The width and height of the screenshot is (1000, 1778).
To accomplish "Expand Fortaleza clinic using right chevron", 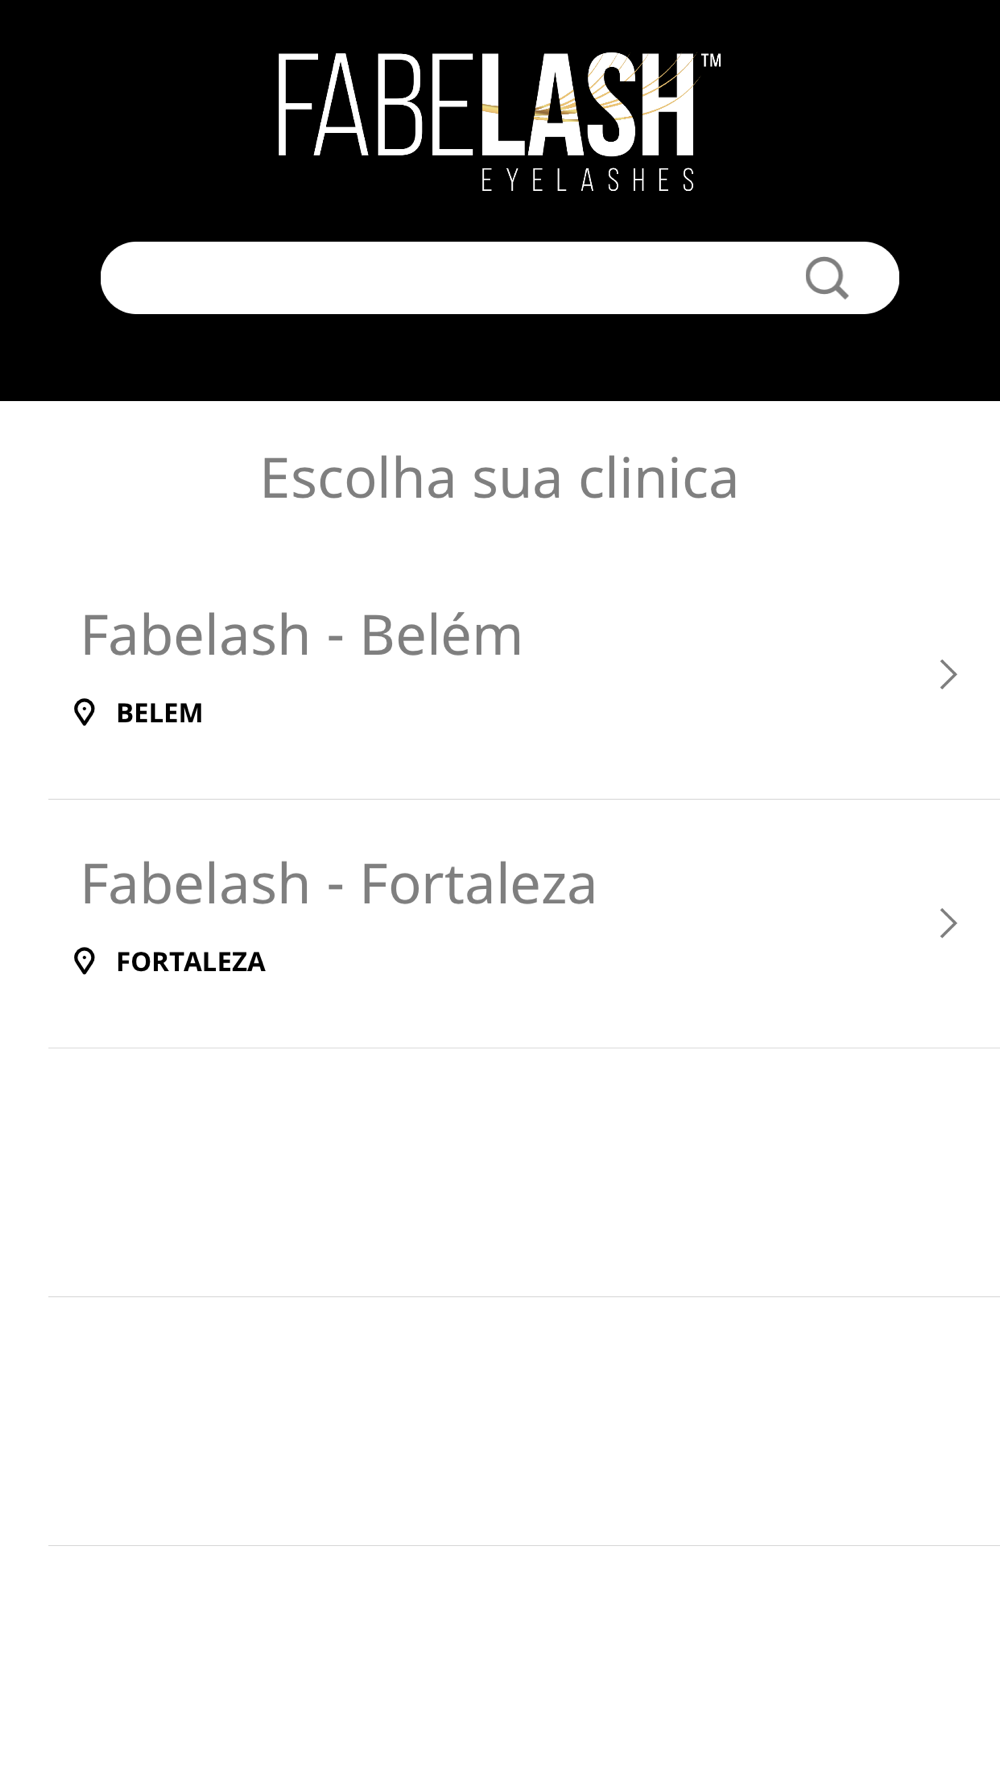I will [x=948, y=923].
